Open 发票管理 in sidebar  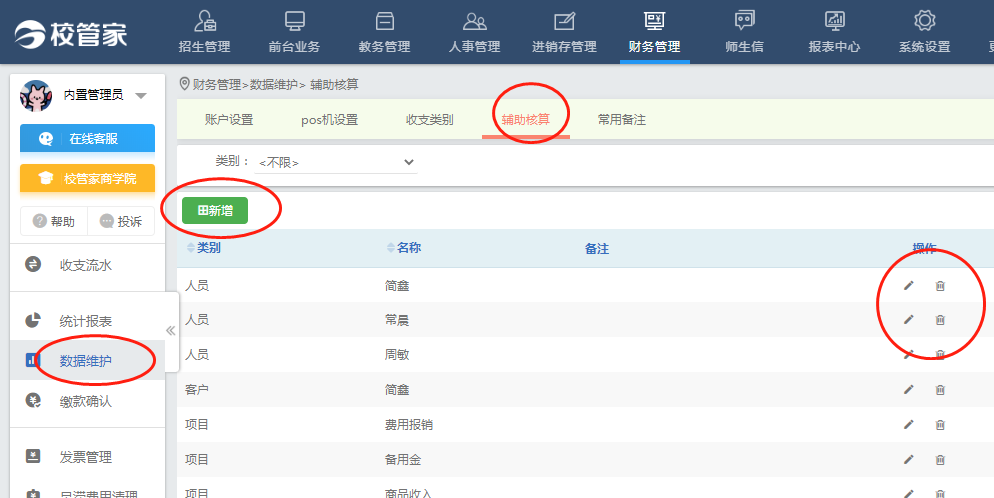(86, 457)
